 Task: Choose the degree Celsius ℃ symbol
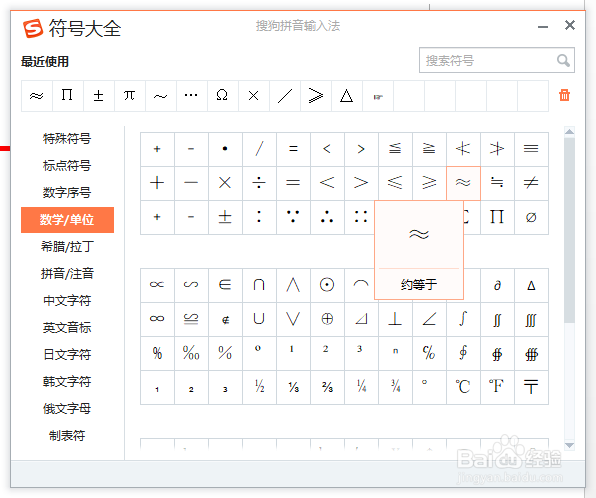click(463, 387)
